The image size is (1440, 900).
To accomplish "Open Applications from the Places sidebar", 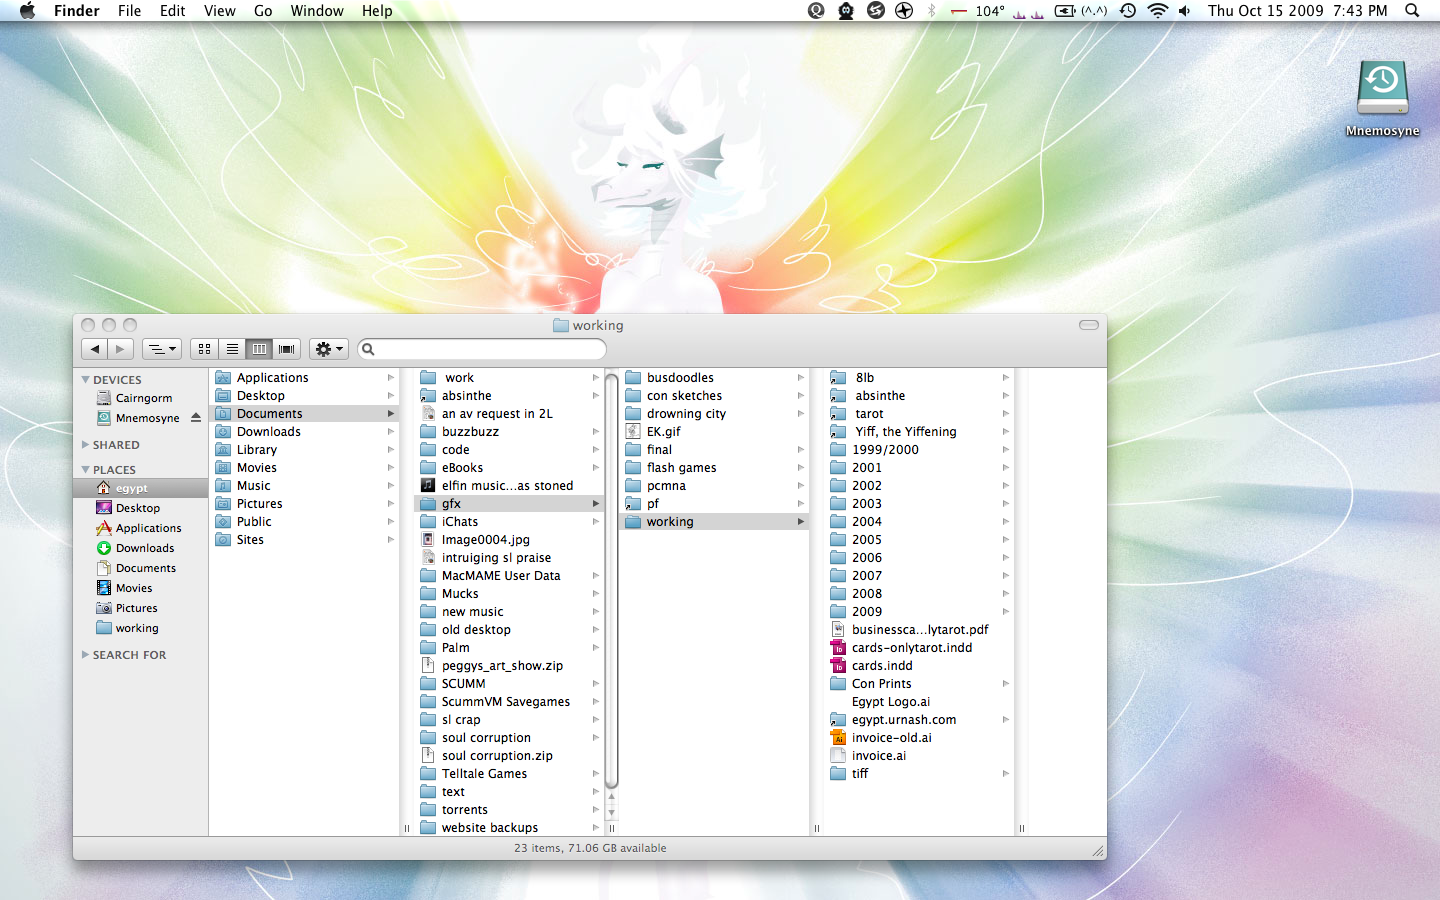I will pyautogui.click(x=148, y=528).
